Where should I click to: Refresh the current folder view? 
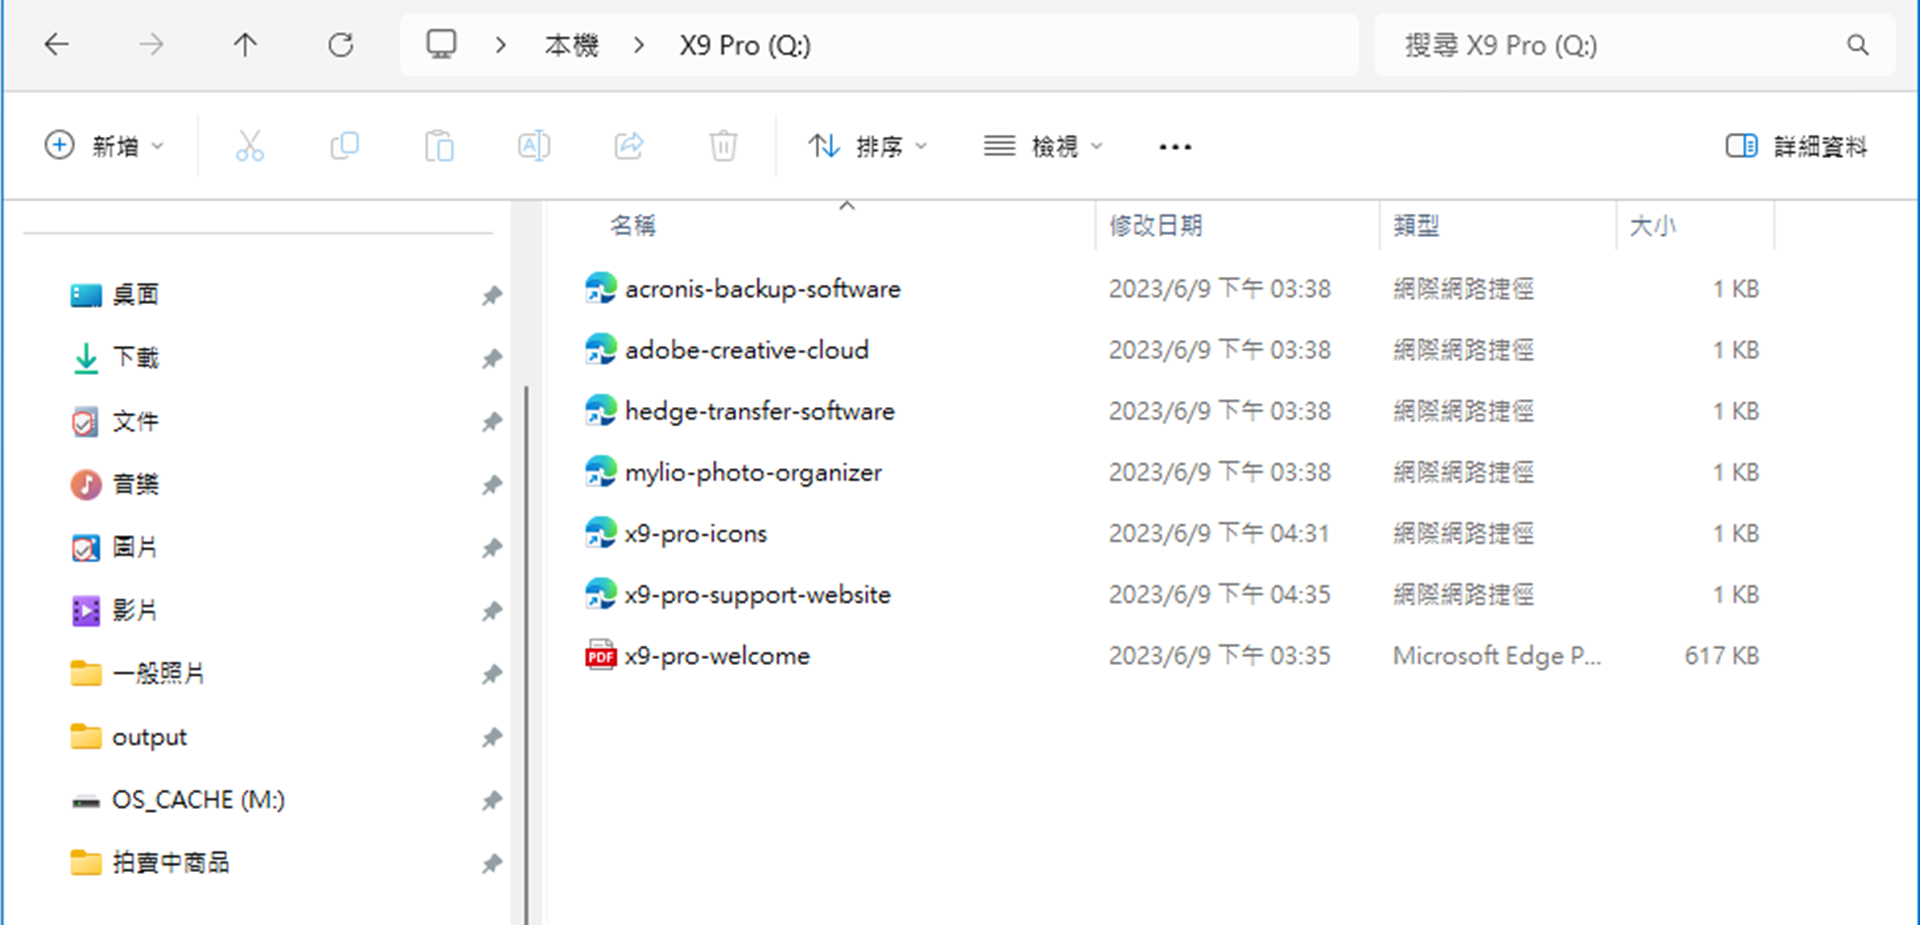coord(341,45)
